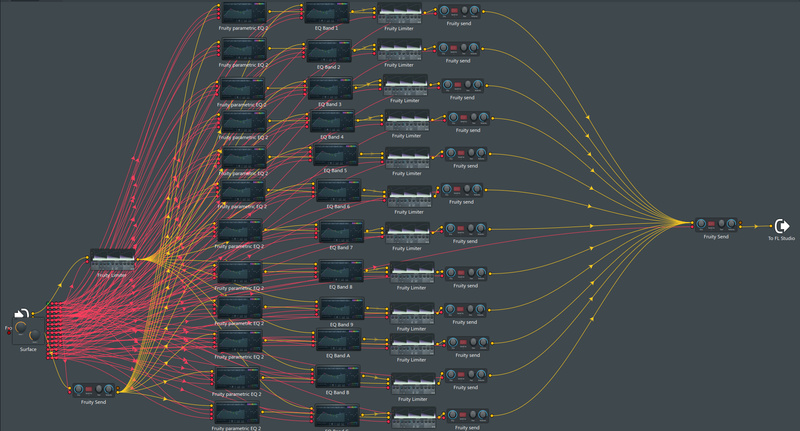Viewport: 800px width, 431px height.
Task: Select Fruity Limiter connected to EQ Band 6
Action: (409, 197)
